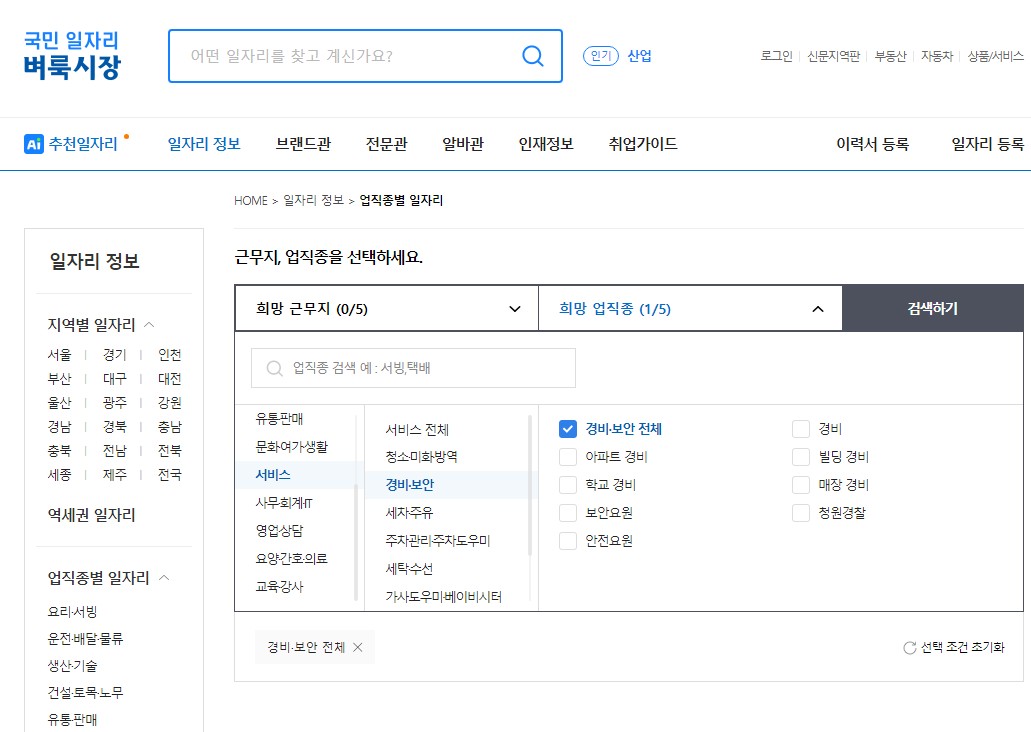Select 세차·주유 subcategory
Viewport: 1031px width, 732px height.
[x=409, y=512]
